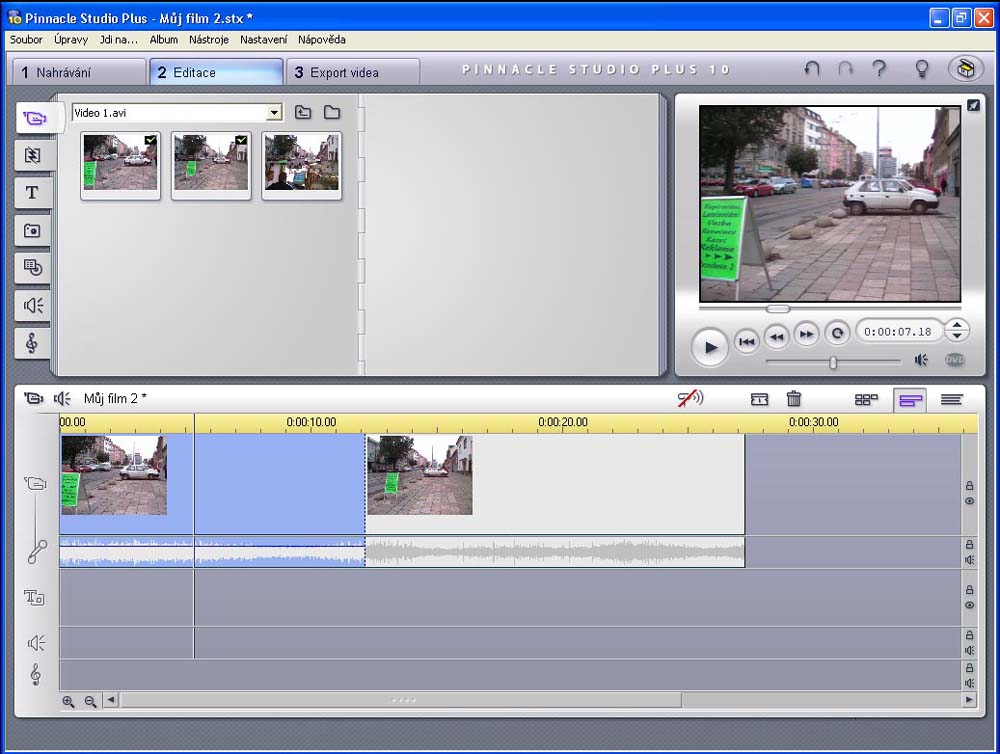Open the timecode stepper arrows
Viewport: 1000px width, 754px height.
pyautogui.click(x=957, y=330)
